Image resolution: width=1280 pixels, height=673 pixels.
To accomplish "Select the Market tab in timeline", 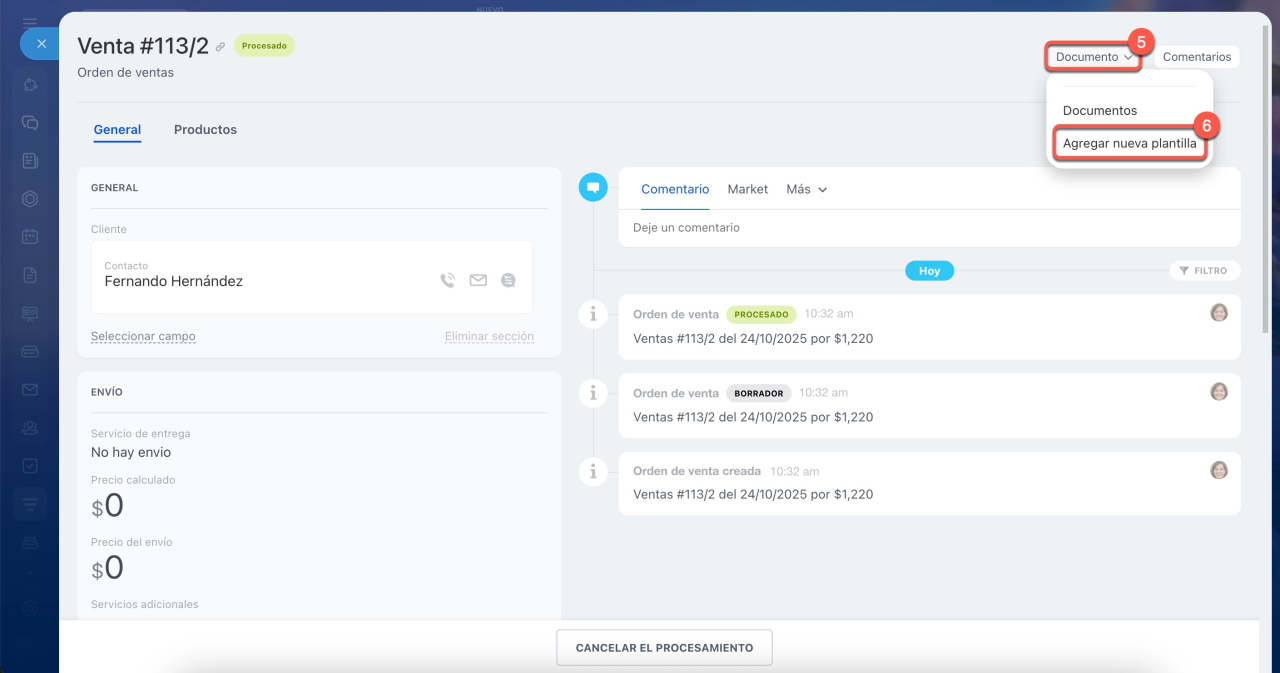I will pos(747,189).
